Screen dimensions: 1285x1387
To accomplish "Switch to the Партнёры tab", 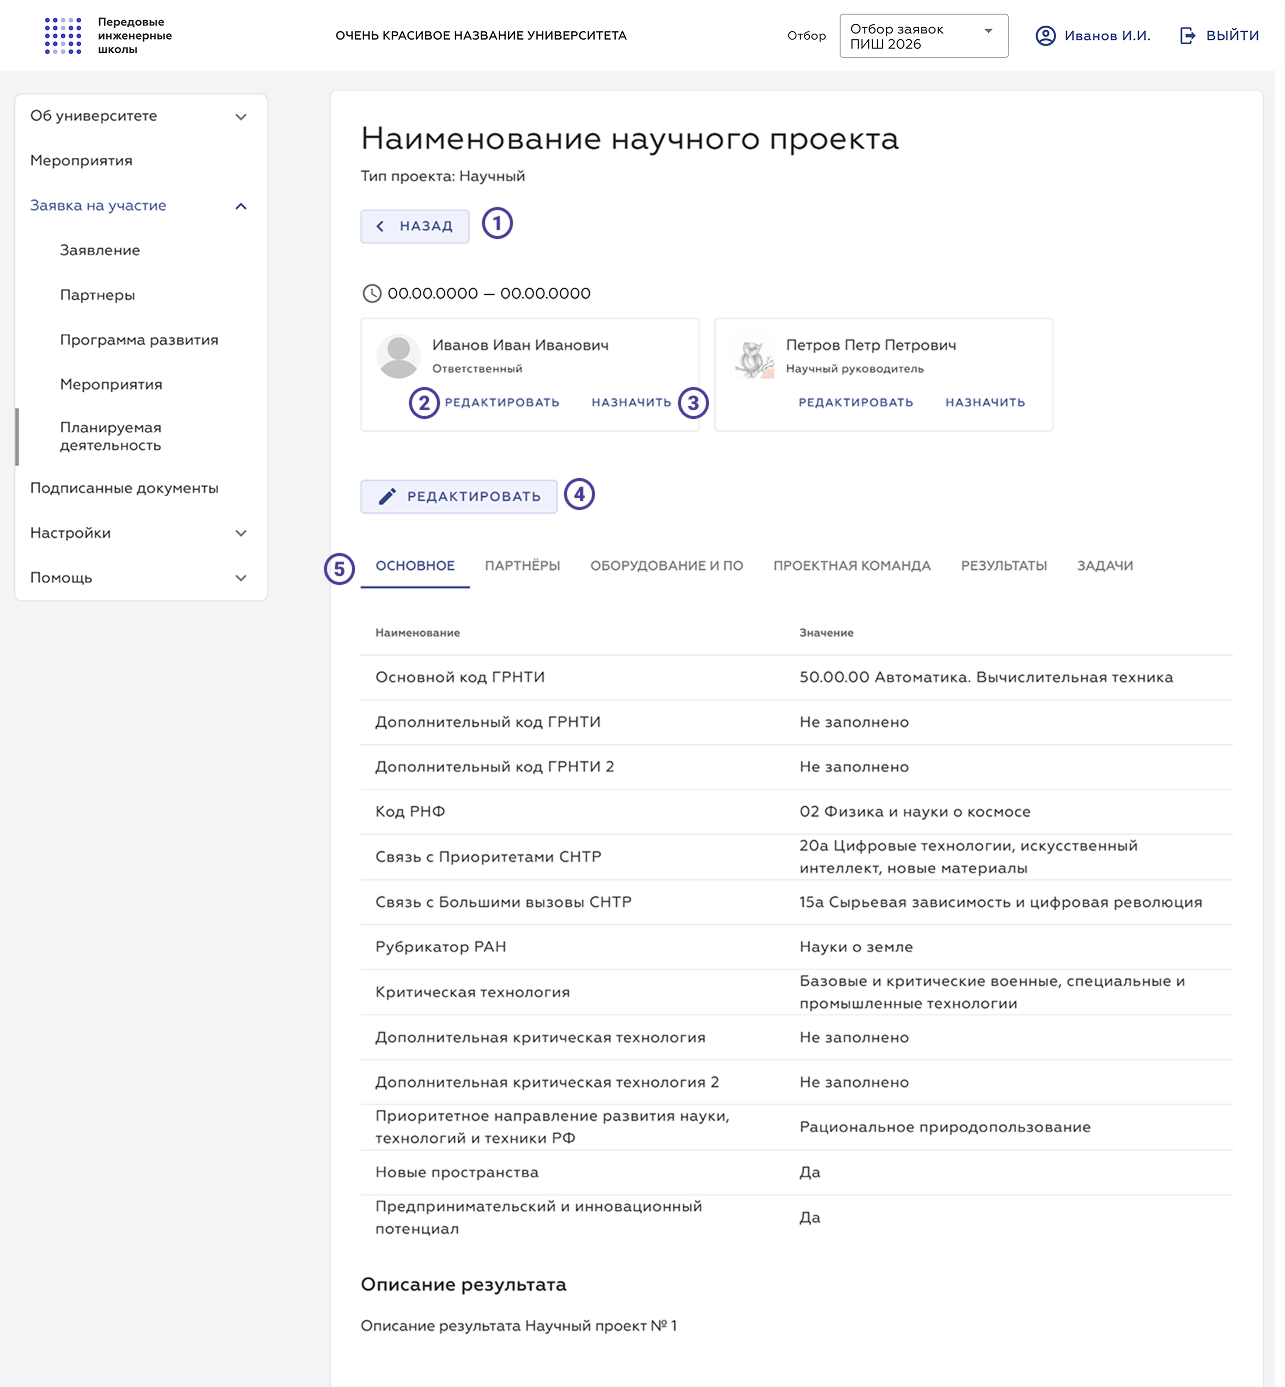I will (x=523, y=566).
